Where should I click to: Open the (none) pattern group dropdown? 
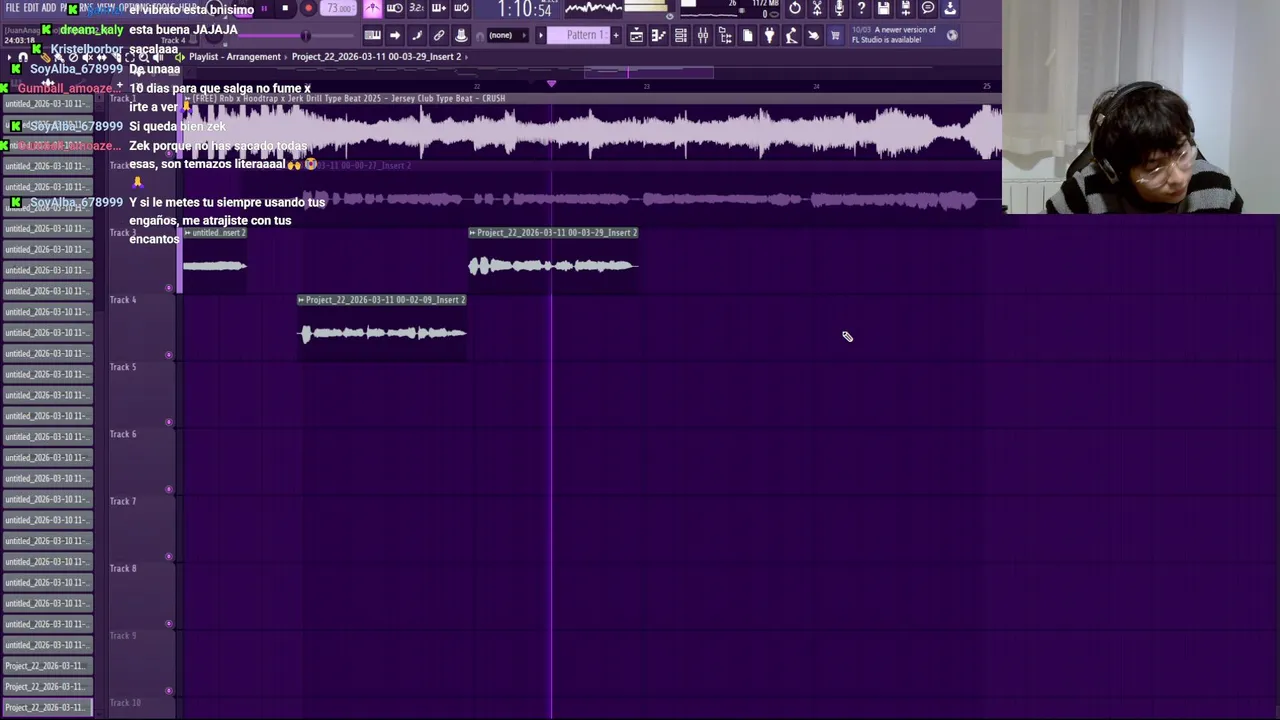(x=508, y=36)
